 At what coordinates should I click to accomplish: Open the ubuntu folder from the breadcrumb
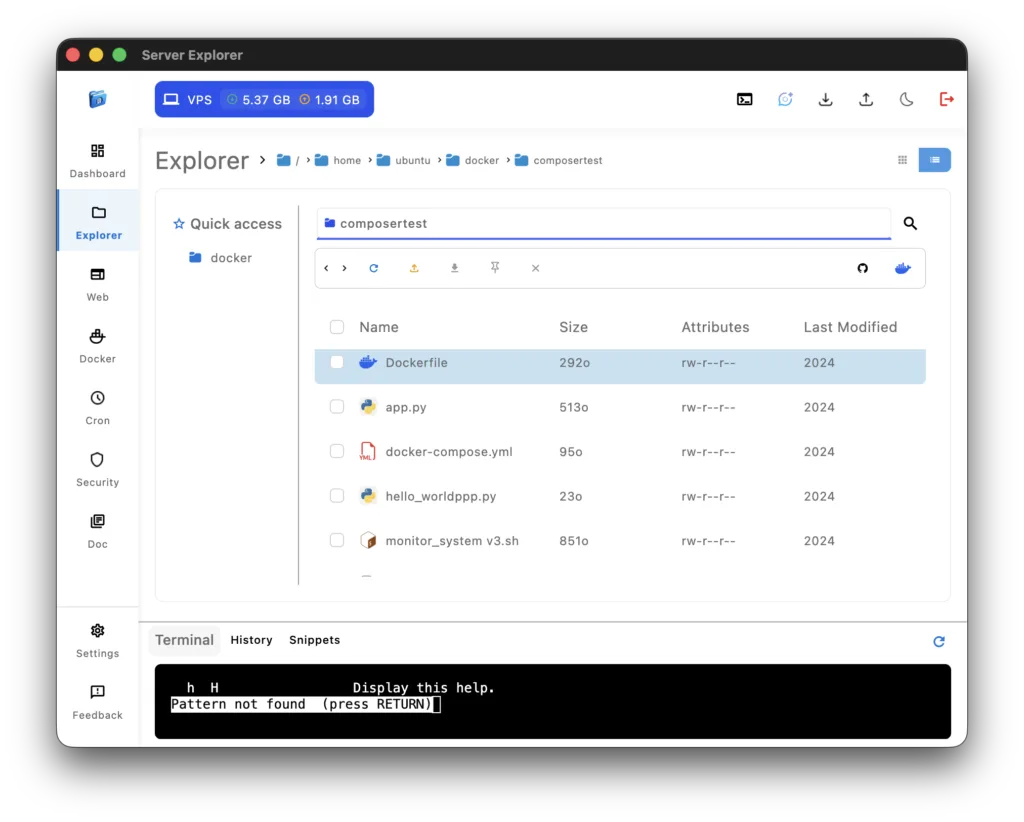(412, 160)
